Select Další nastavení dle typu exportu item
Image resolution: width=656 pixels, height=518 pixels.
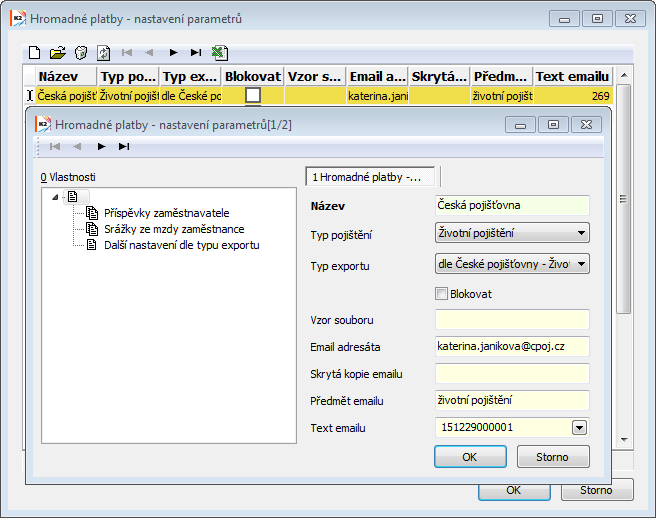[x=181, y=245]
